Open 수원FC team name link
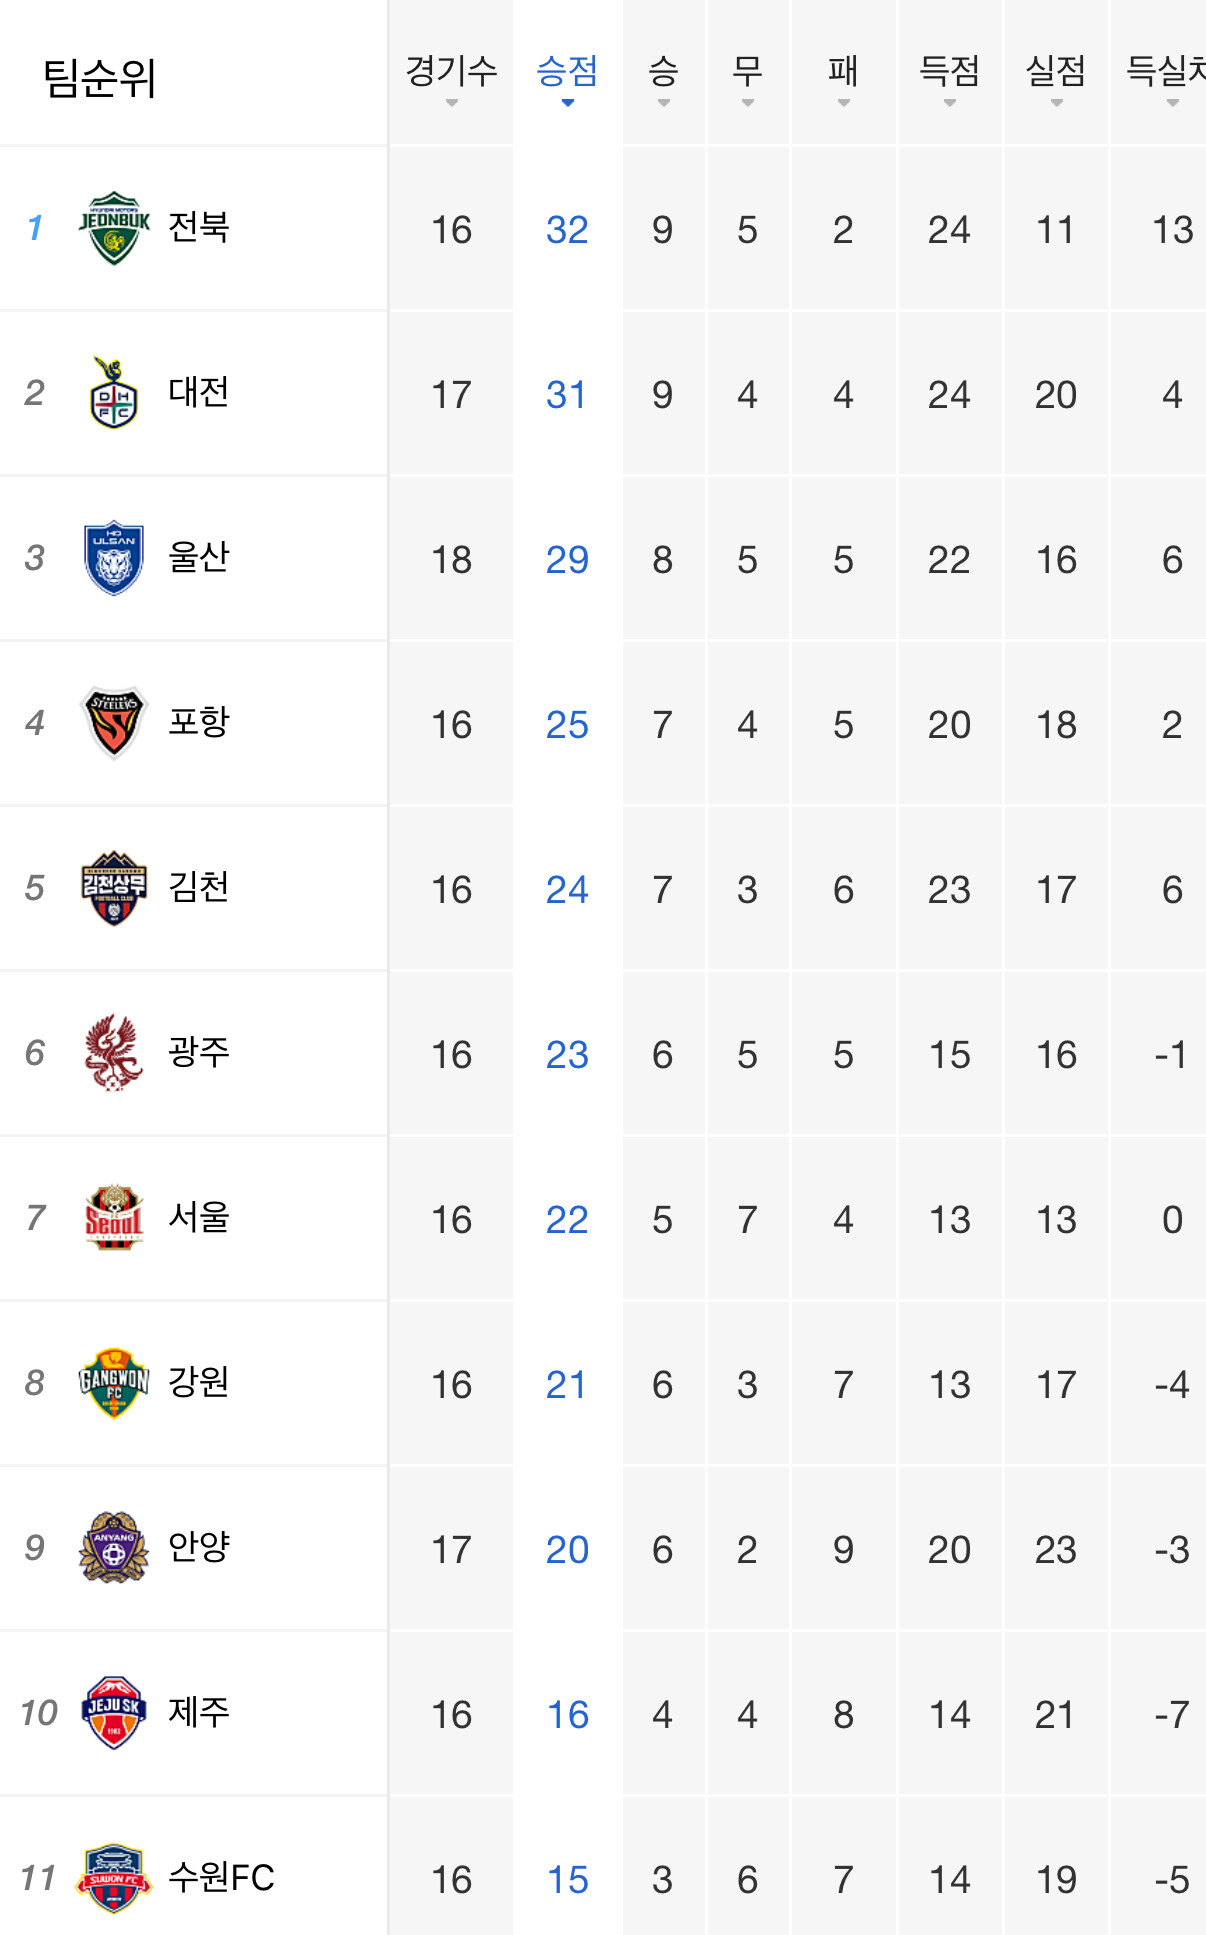 [x=221, y=1877]
